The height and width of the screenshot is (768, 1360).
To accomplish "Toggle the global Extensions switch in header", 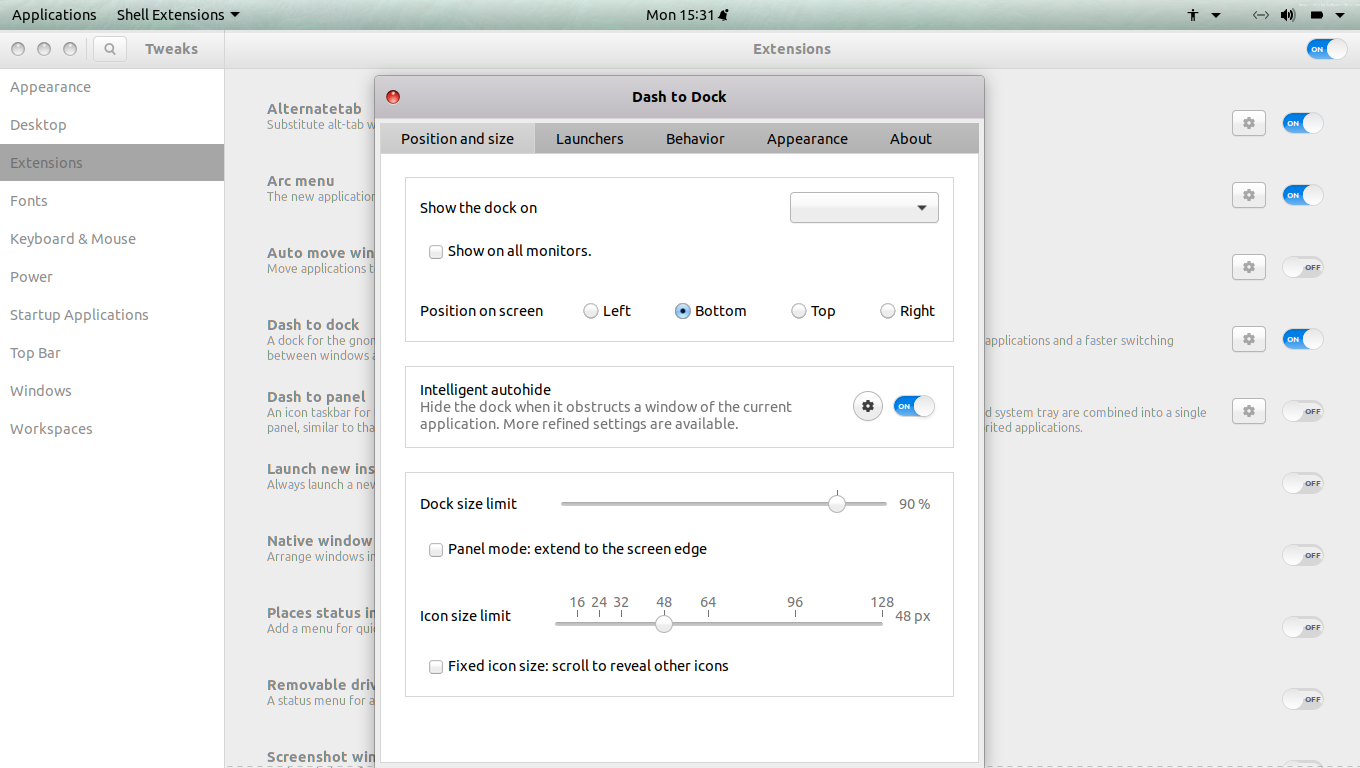I will 1326,49.
